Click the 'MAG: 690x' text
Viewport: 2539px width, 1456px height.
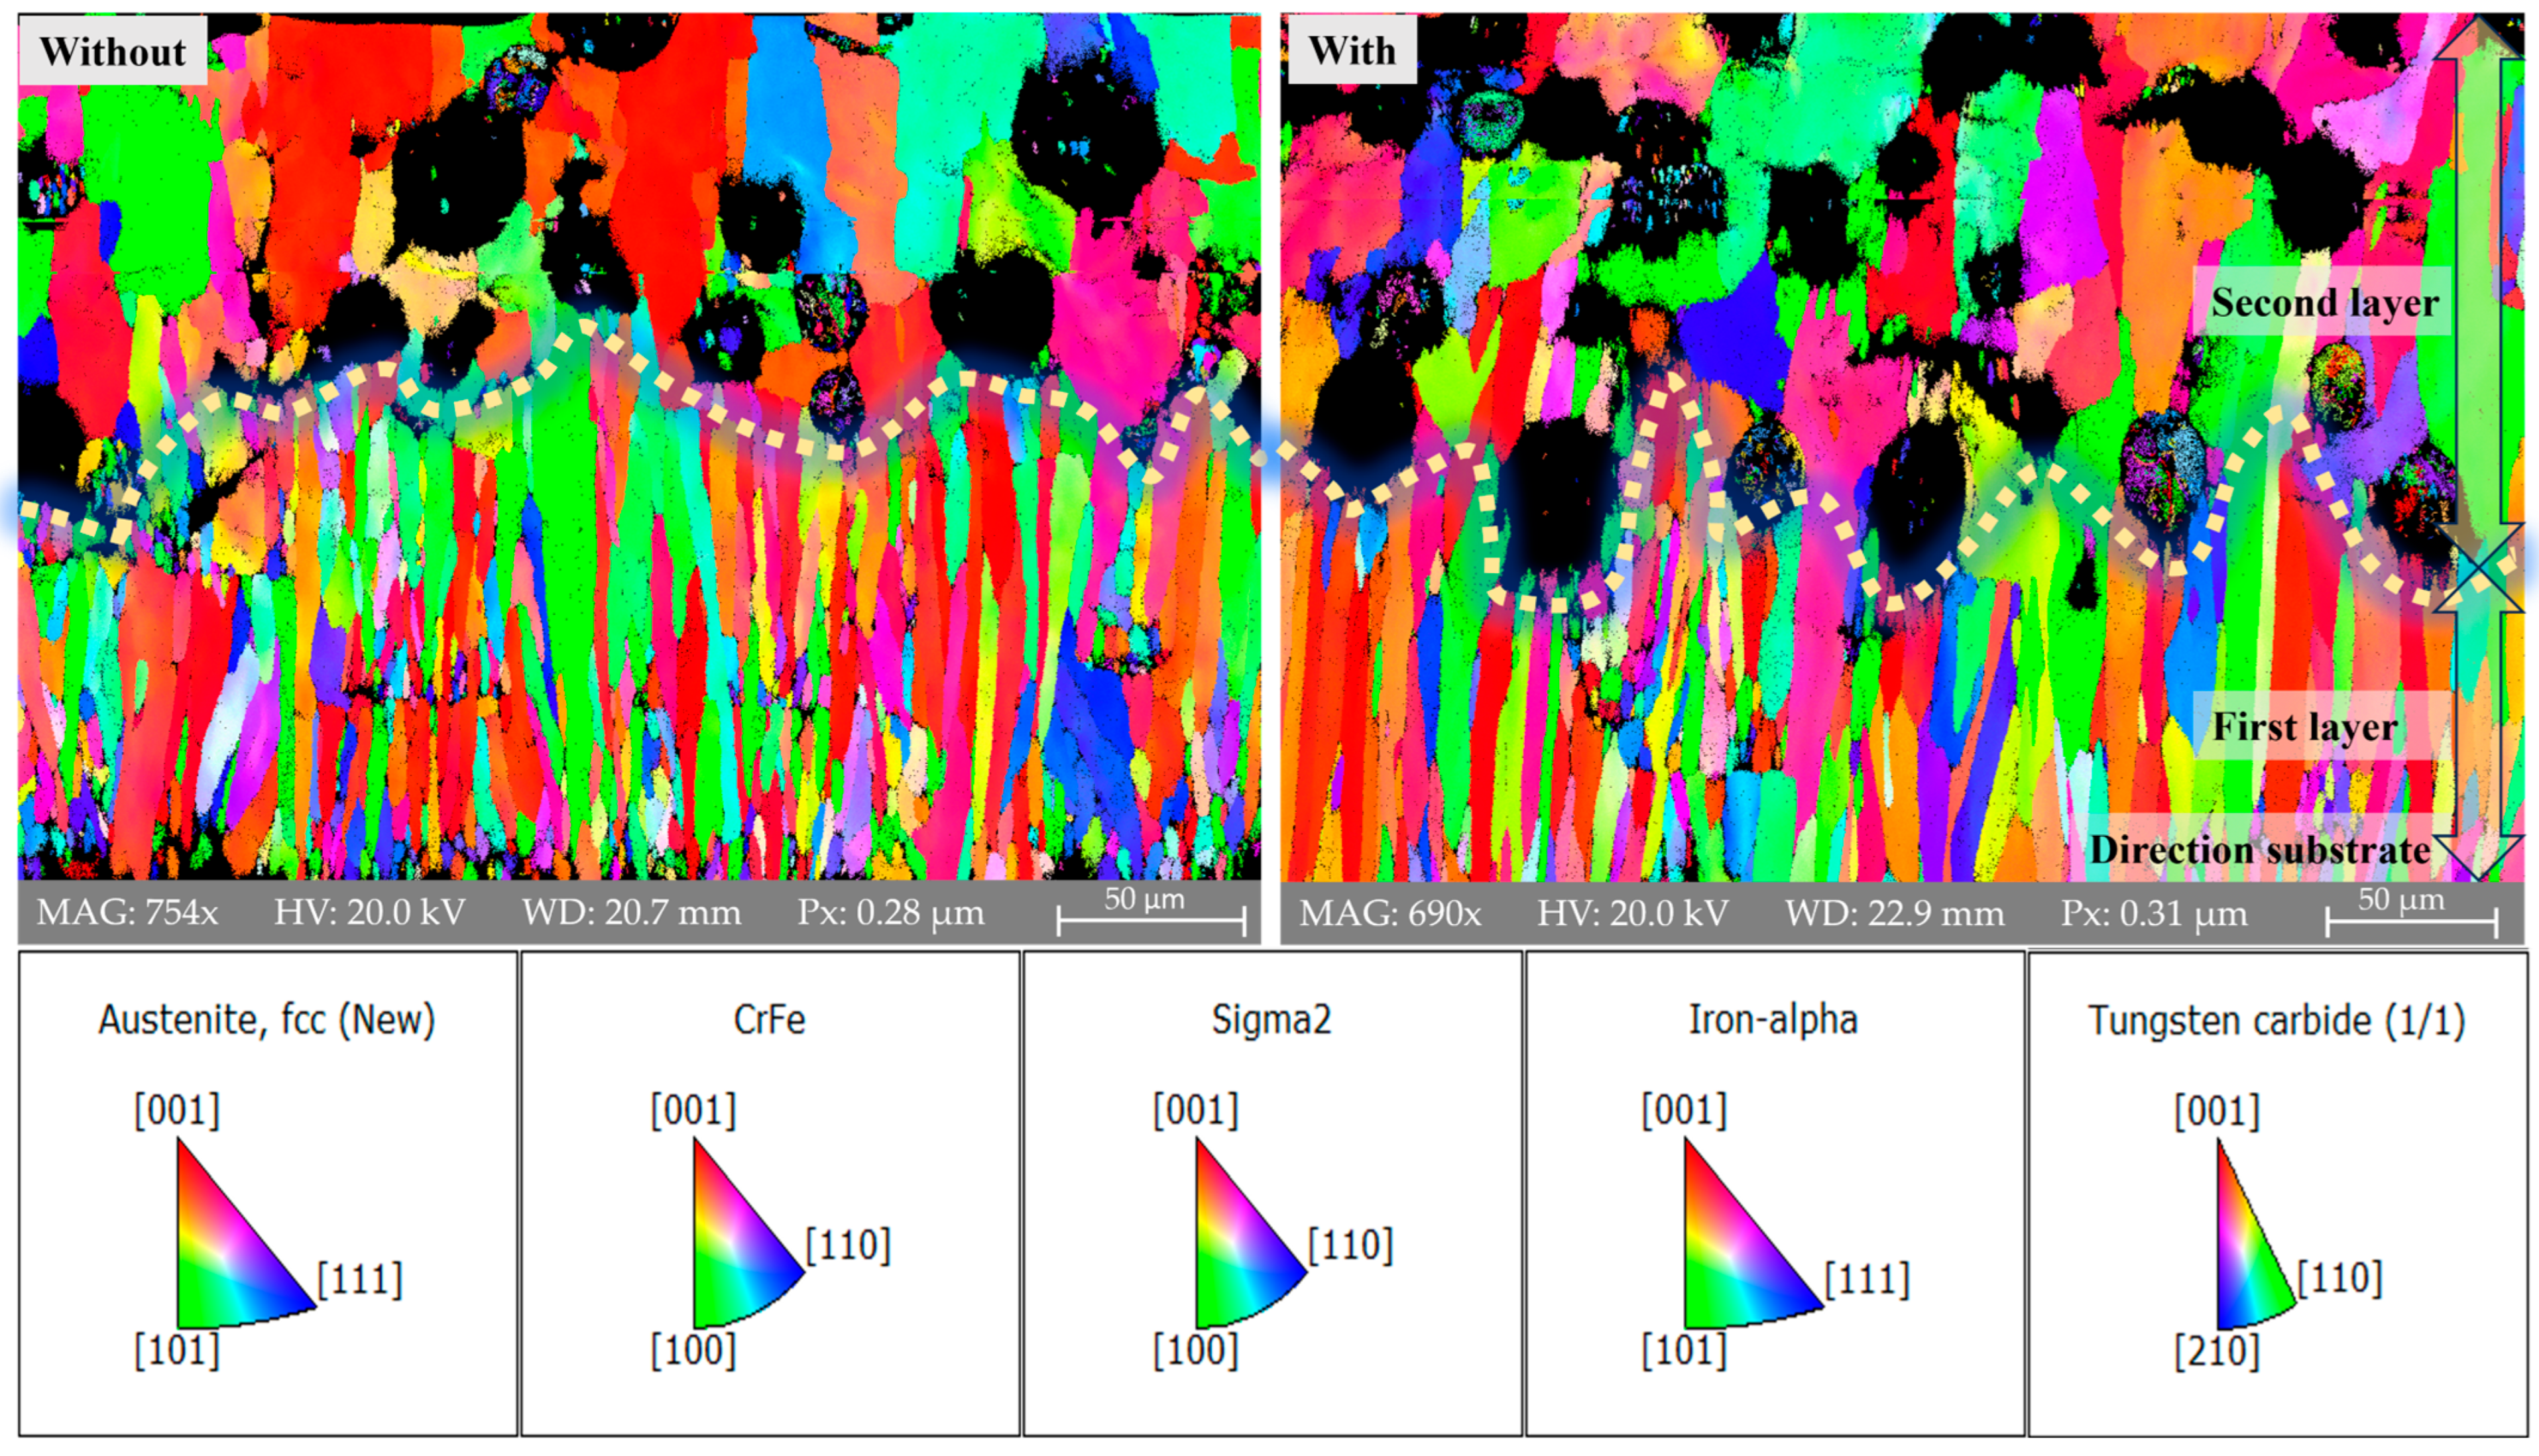coord(1390,914)
